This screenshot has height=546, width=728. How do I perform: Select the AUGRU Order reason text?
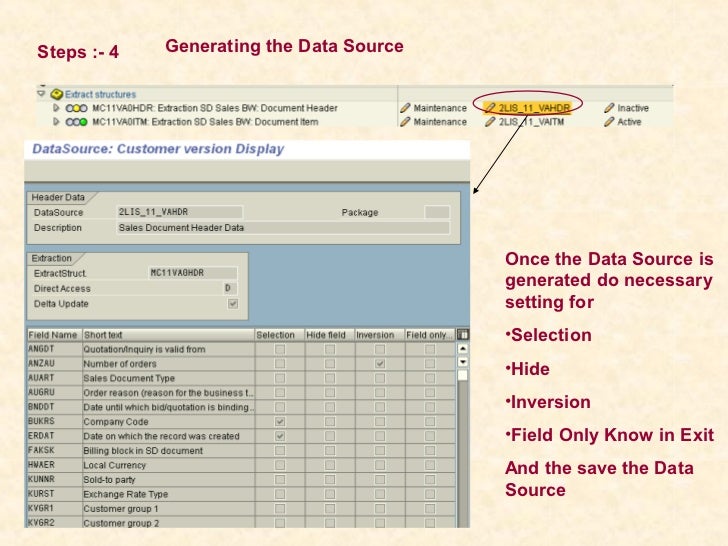click(x=169, y=393)
